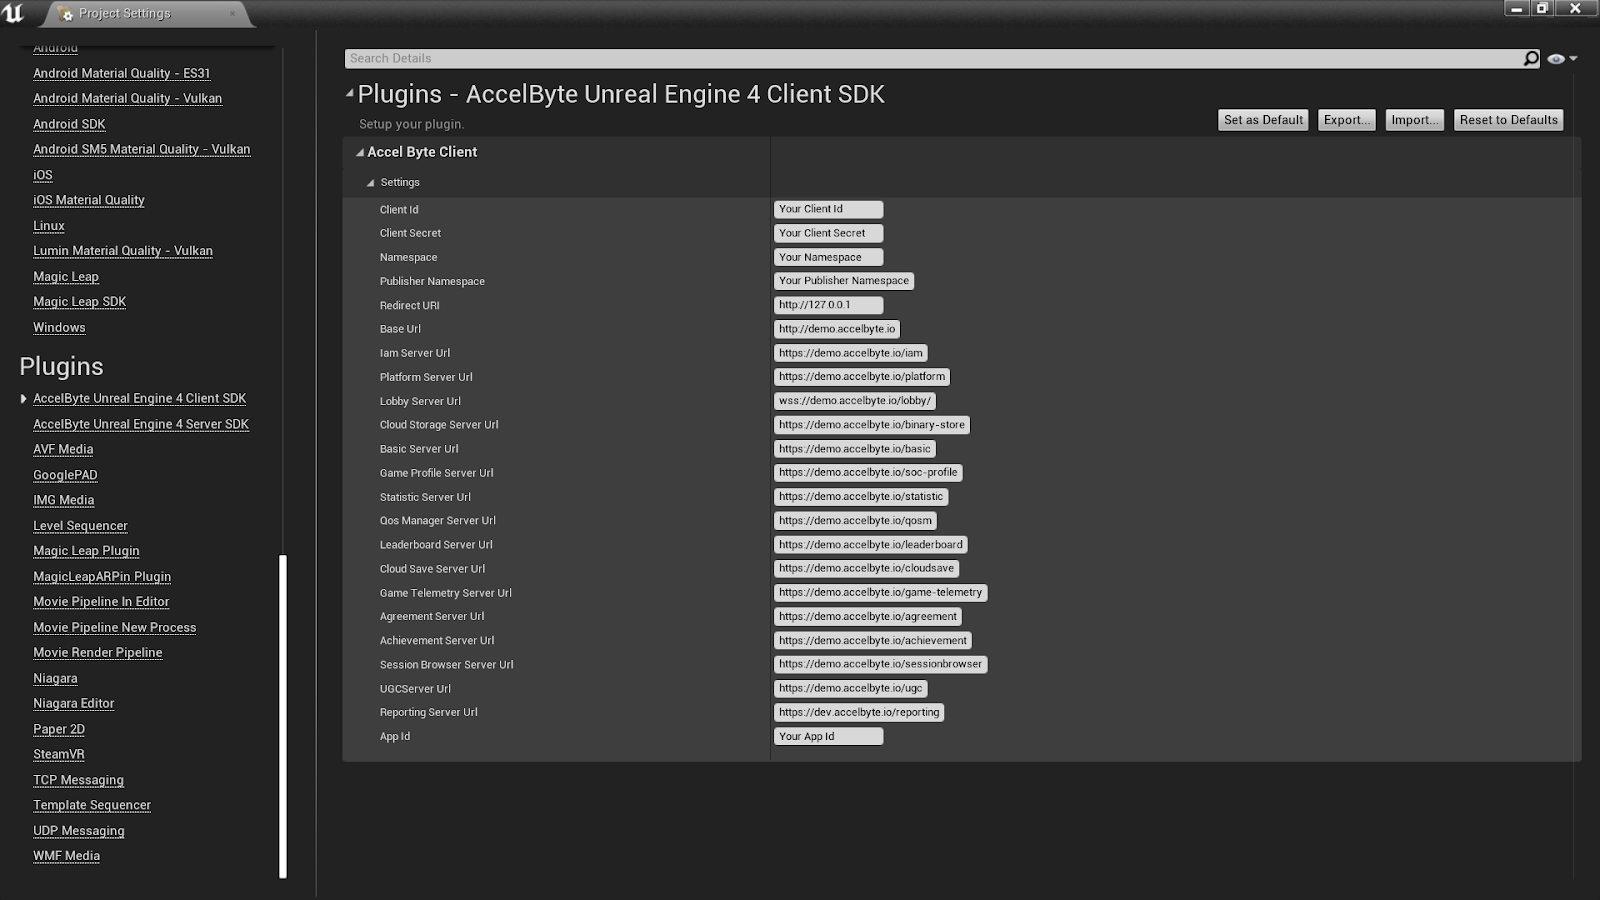This screenshot has width=1600, height=900.
Task: Collapse the Accel Byte Client category
Action: [x=360, y=153]
